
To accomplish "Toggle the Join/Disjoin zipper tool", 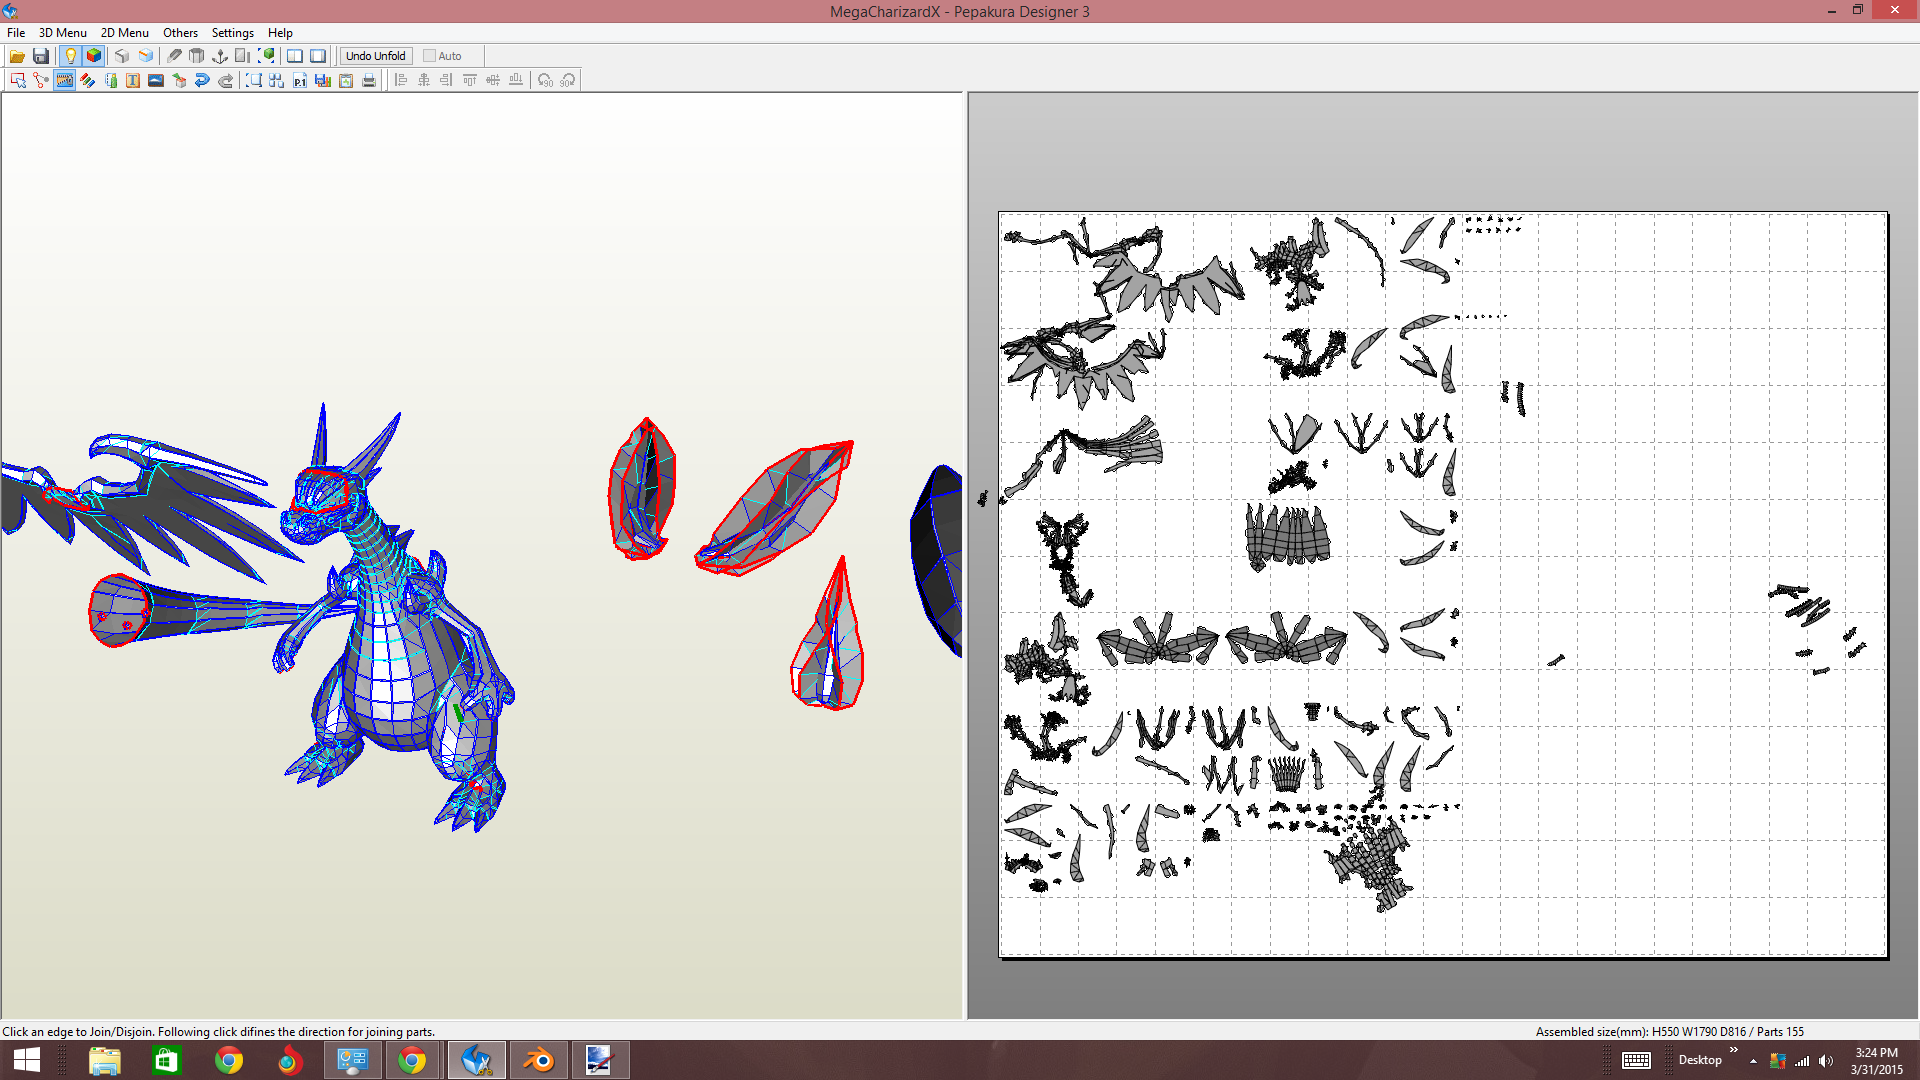I will (x=64, y=80).
